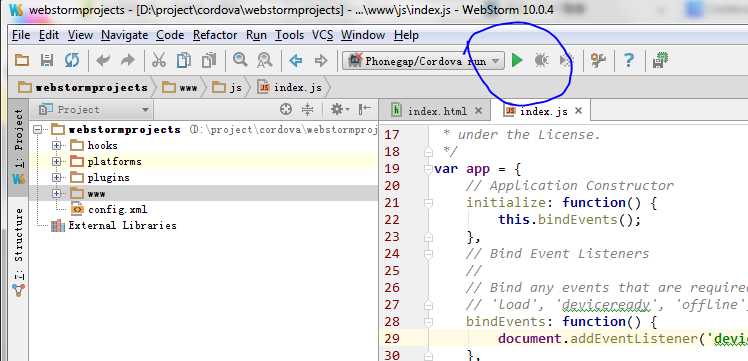Screen dimensions: 748x361
Task: Open the Navigate menu
Action: click(x=125, y=35)
